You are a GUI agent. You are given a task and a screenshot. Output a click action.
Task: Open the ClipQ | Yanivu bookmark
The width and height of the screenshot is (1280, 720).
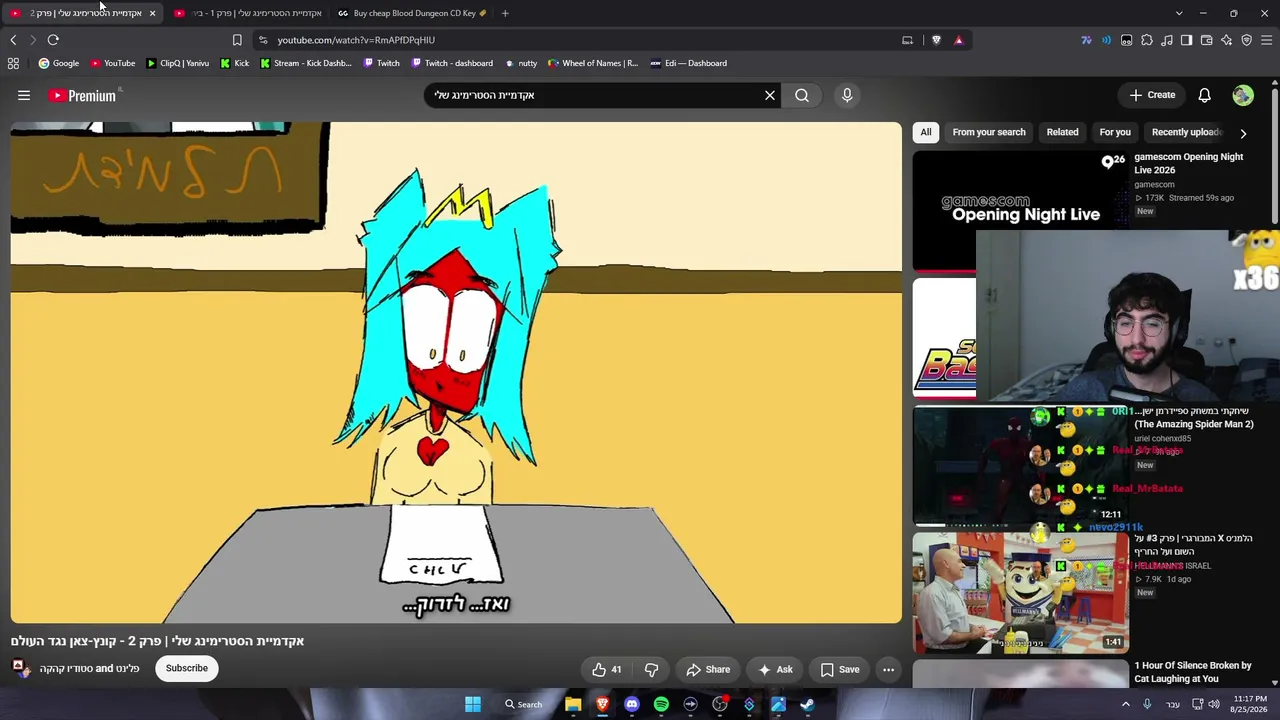click(x=177, y=63)
